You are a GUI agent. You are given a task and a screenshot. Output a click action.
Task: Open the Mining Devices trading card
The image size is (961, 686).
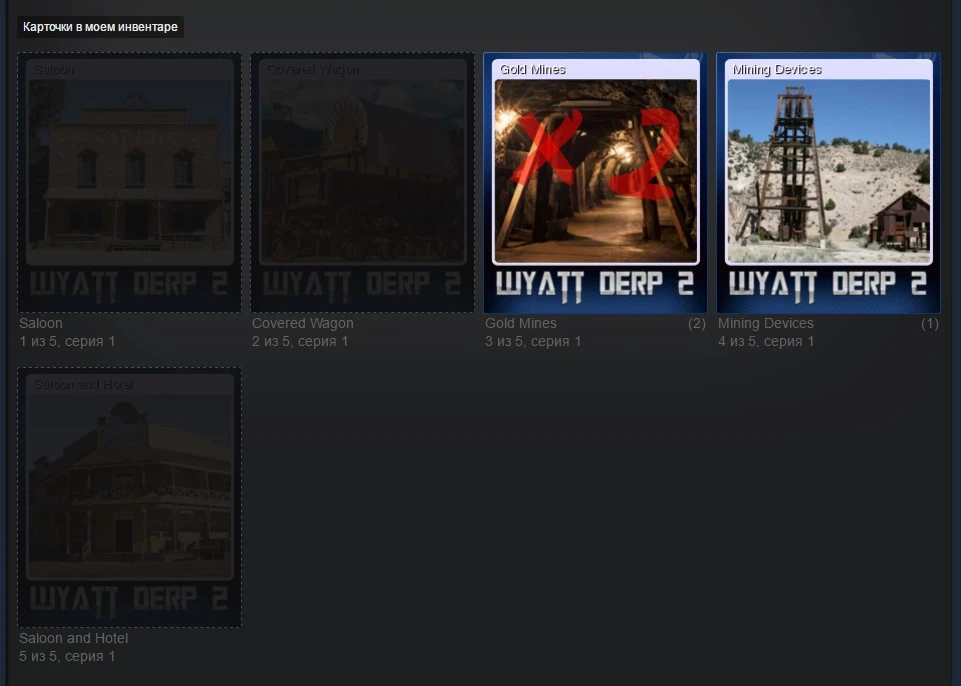(x=828, y=183)
